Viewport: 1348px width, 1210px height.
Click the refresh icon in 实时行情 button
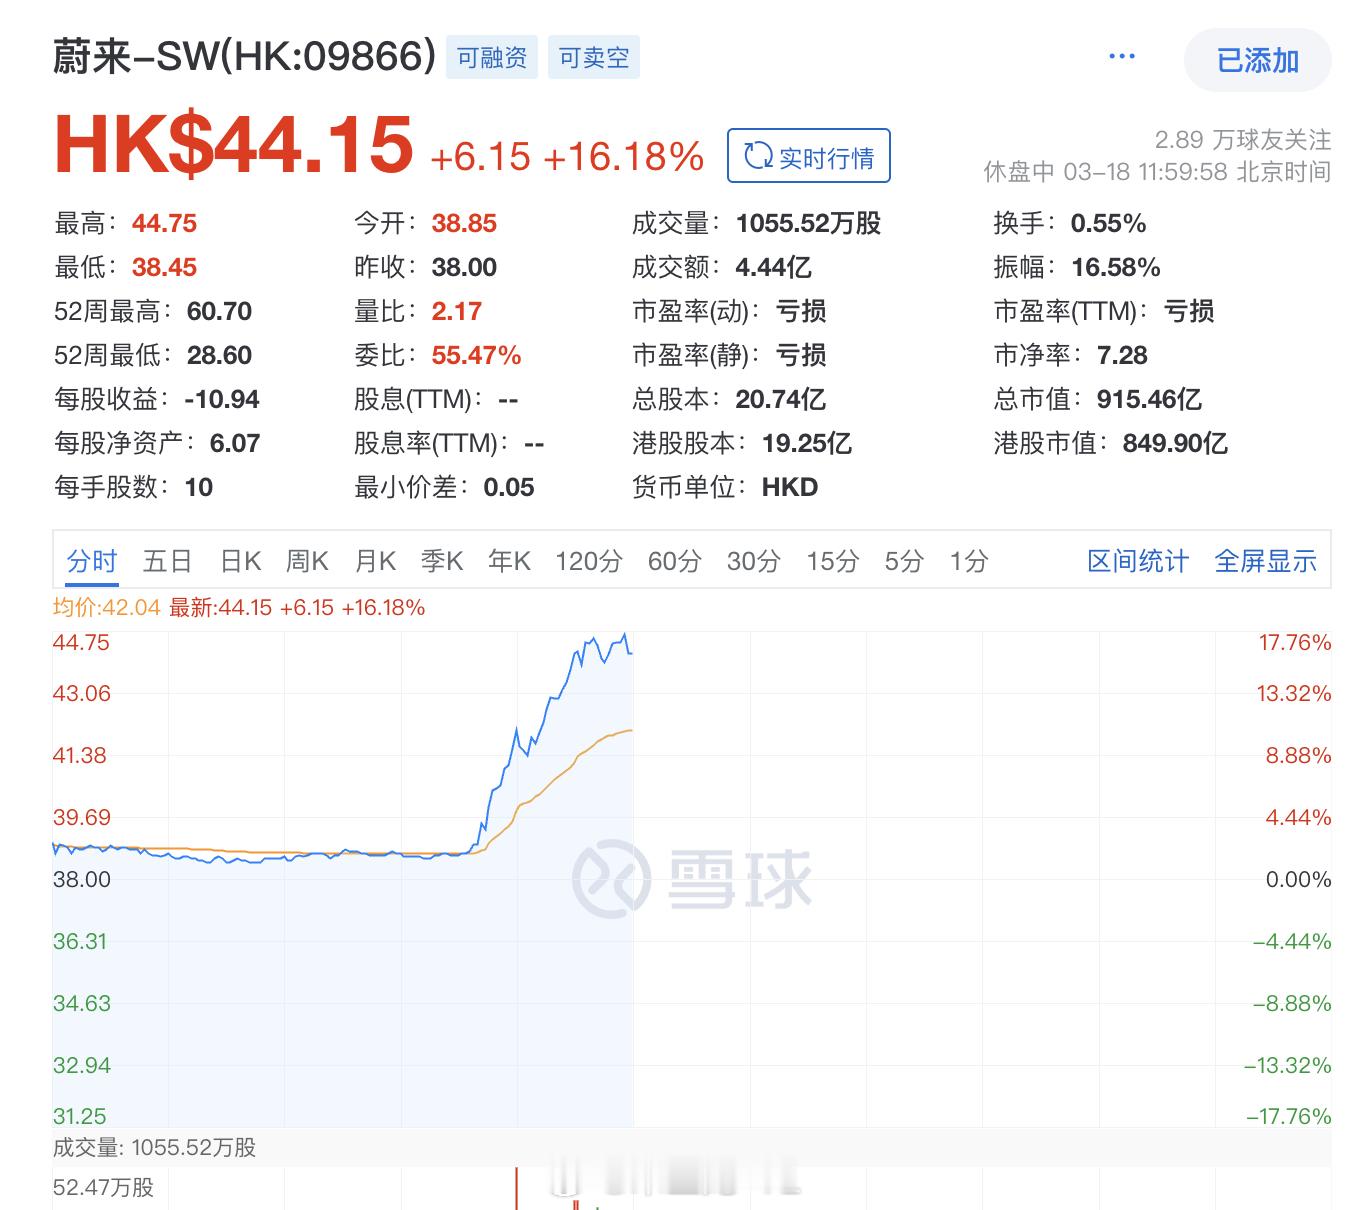(x=759, y=156)
